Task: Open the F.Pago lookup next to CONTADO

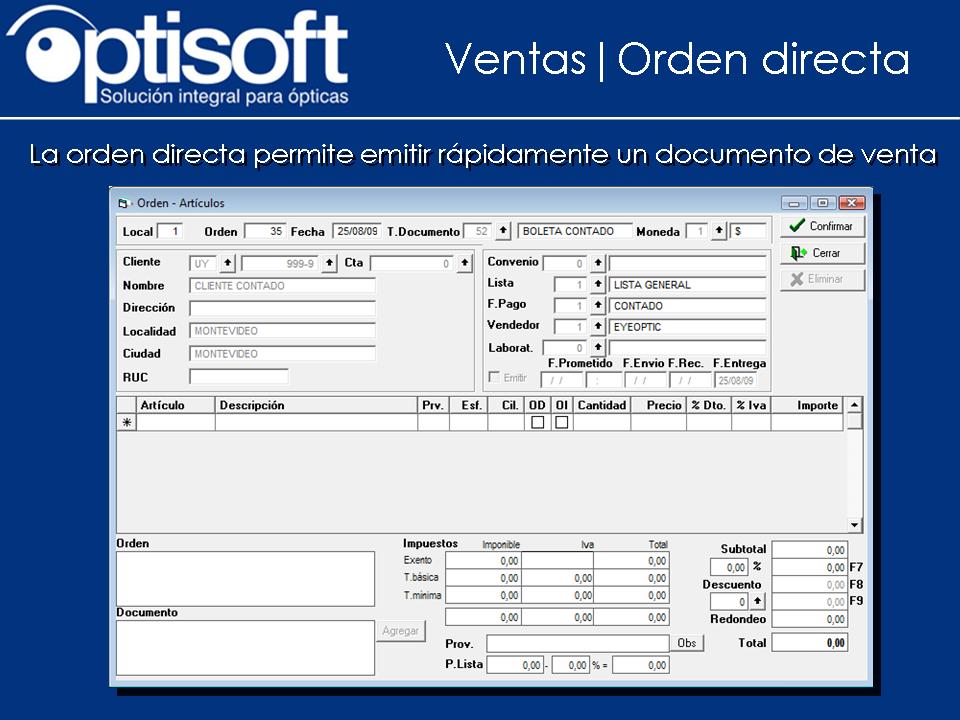Action: point(597,304)
